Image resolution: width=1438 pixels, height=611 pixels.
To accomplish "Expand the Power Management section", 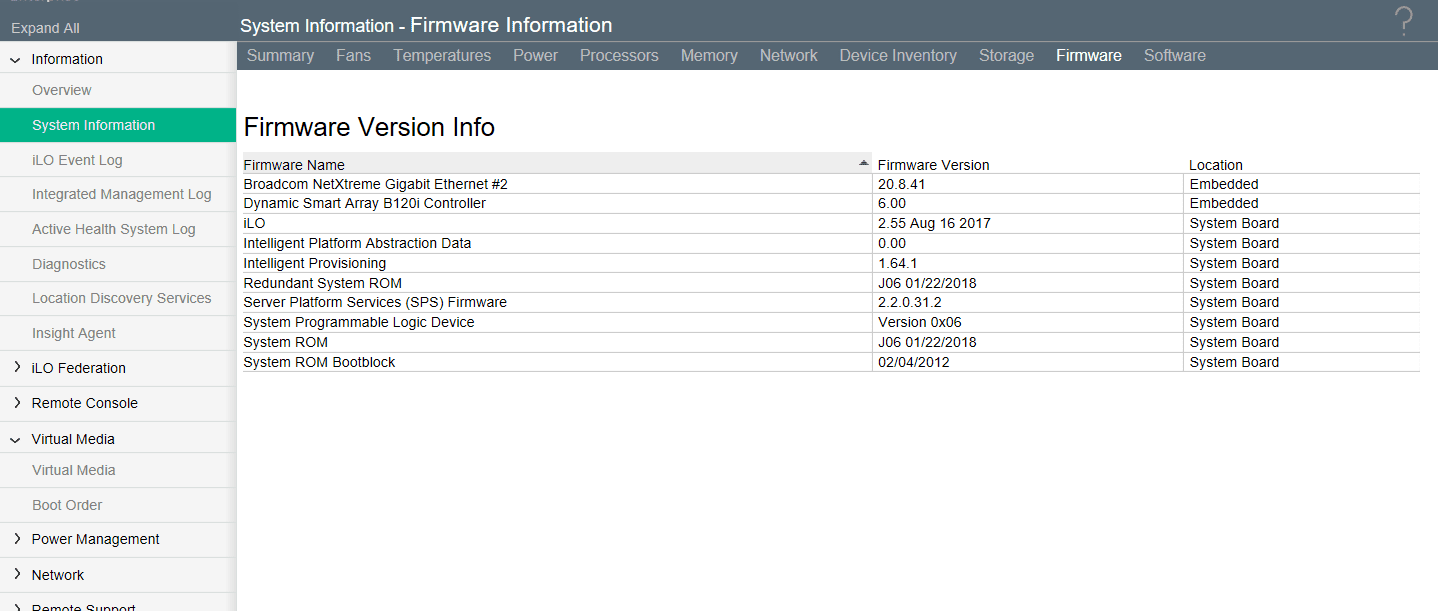I will 16,539.
